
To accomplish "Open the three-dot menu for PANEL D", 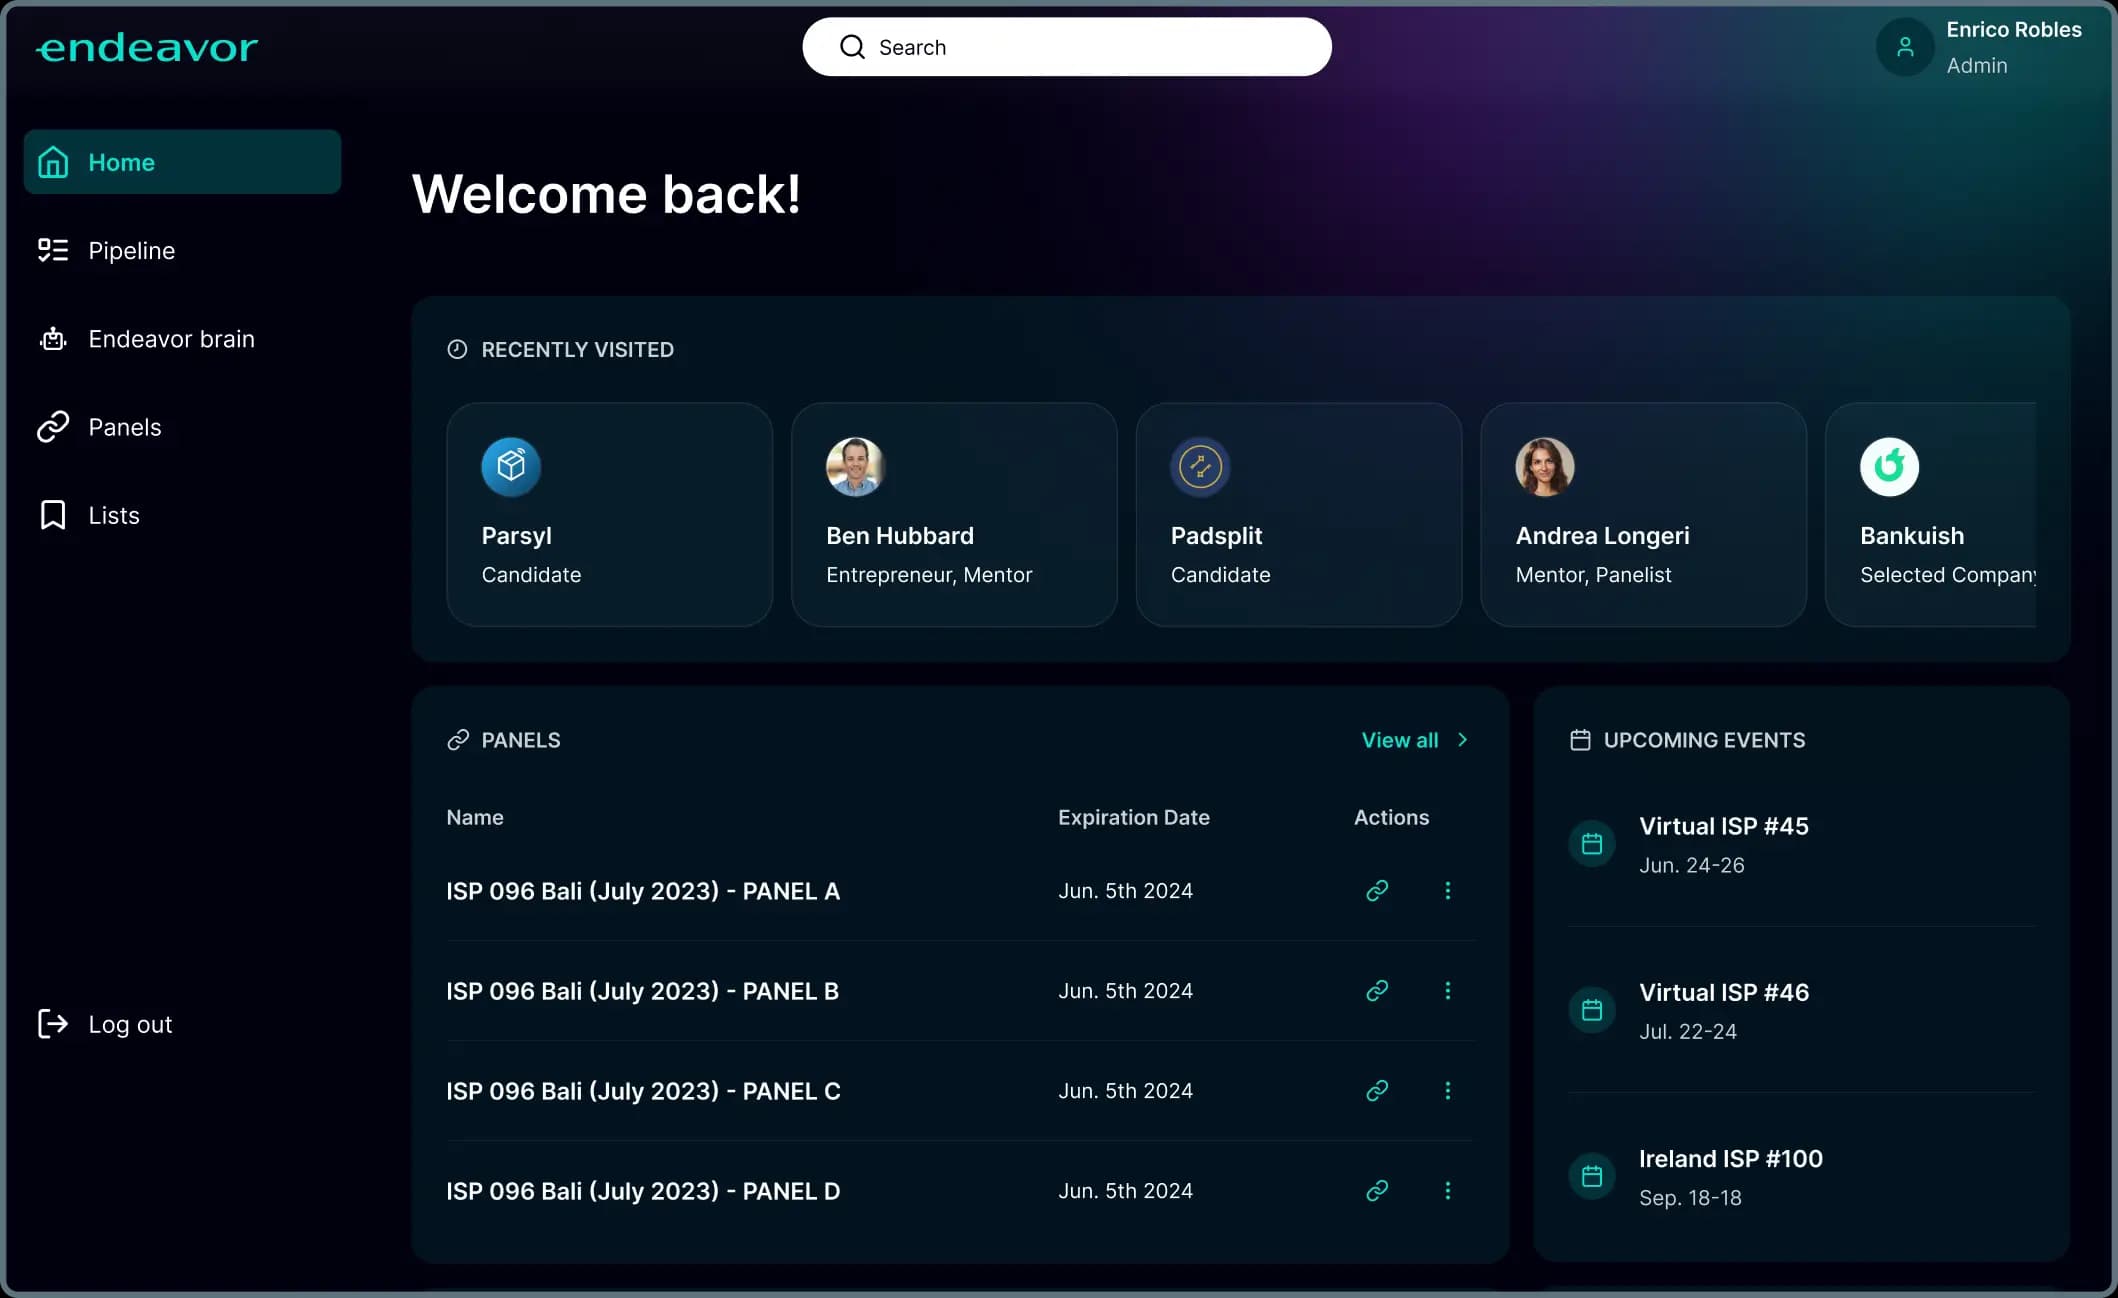I will [1447, 1190].
